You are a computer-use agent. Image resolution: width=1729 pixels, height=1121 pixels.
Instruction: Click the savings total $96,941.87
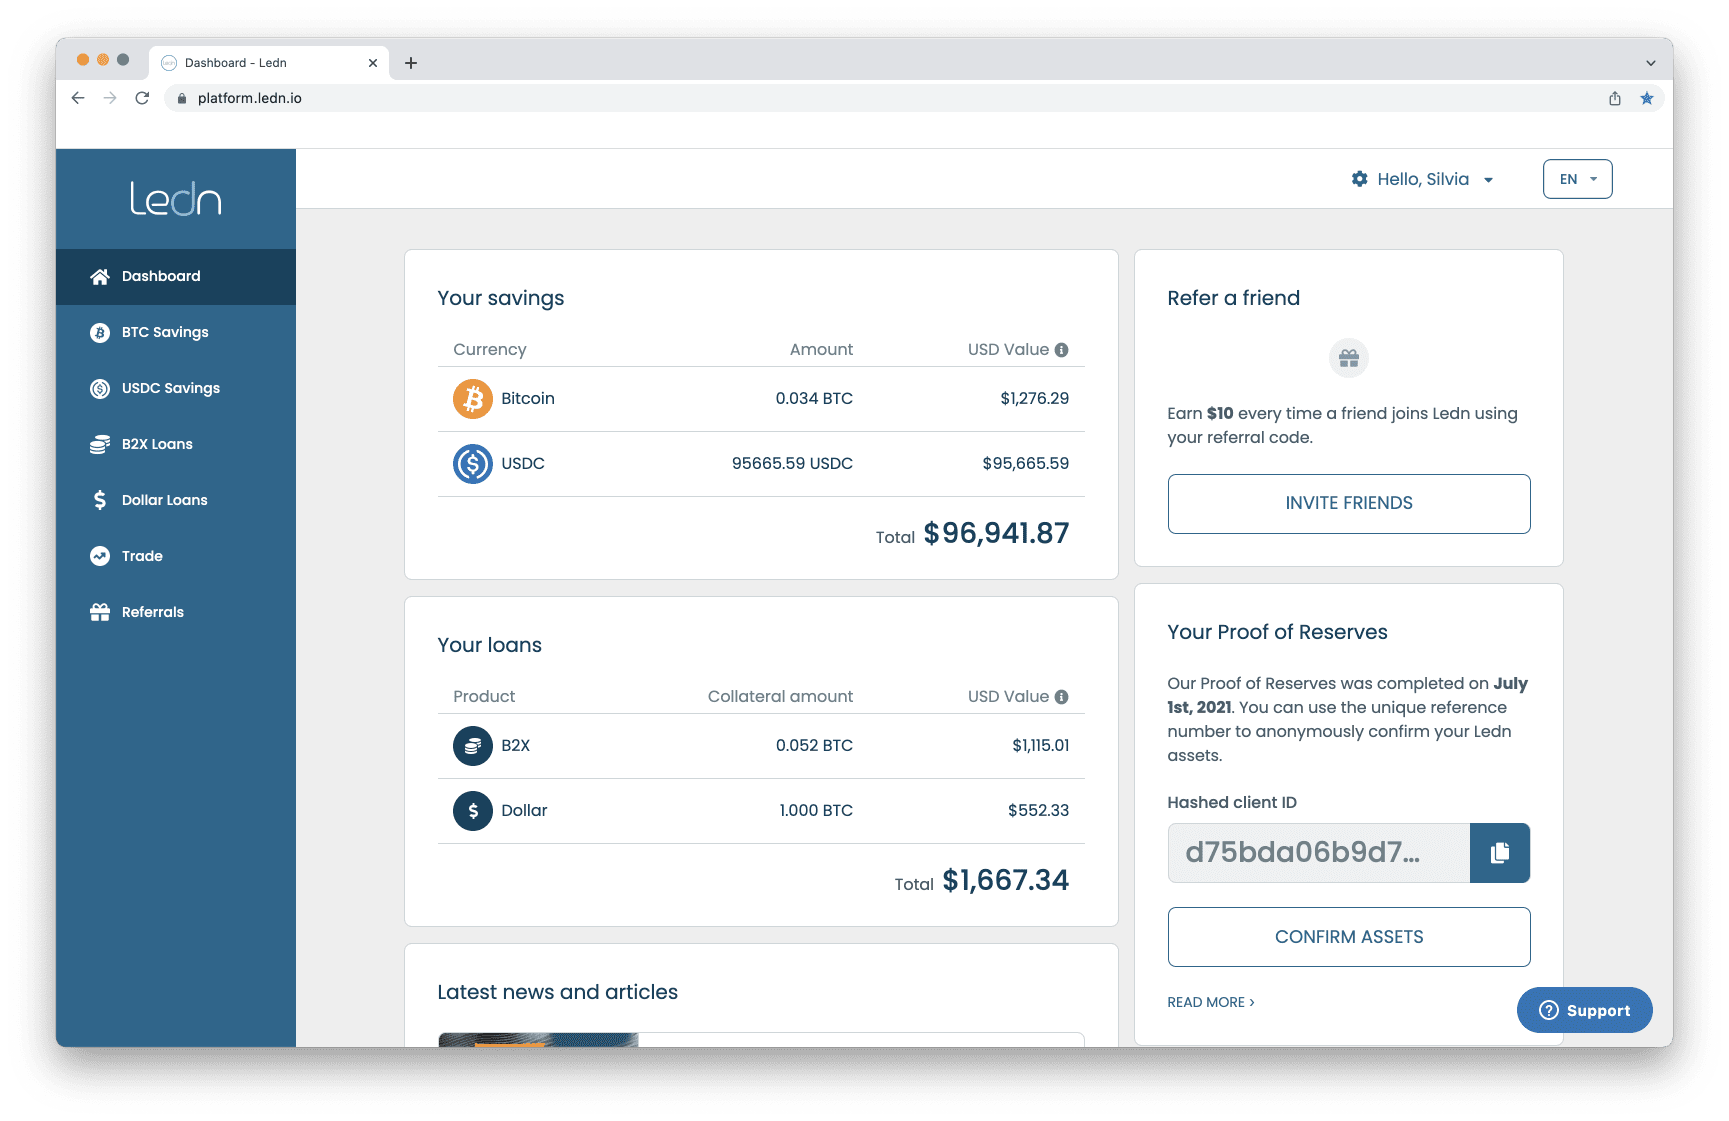click(x=997, y=534)
